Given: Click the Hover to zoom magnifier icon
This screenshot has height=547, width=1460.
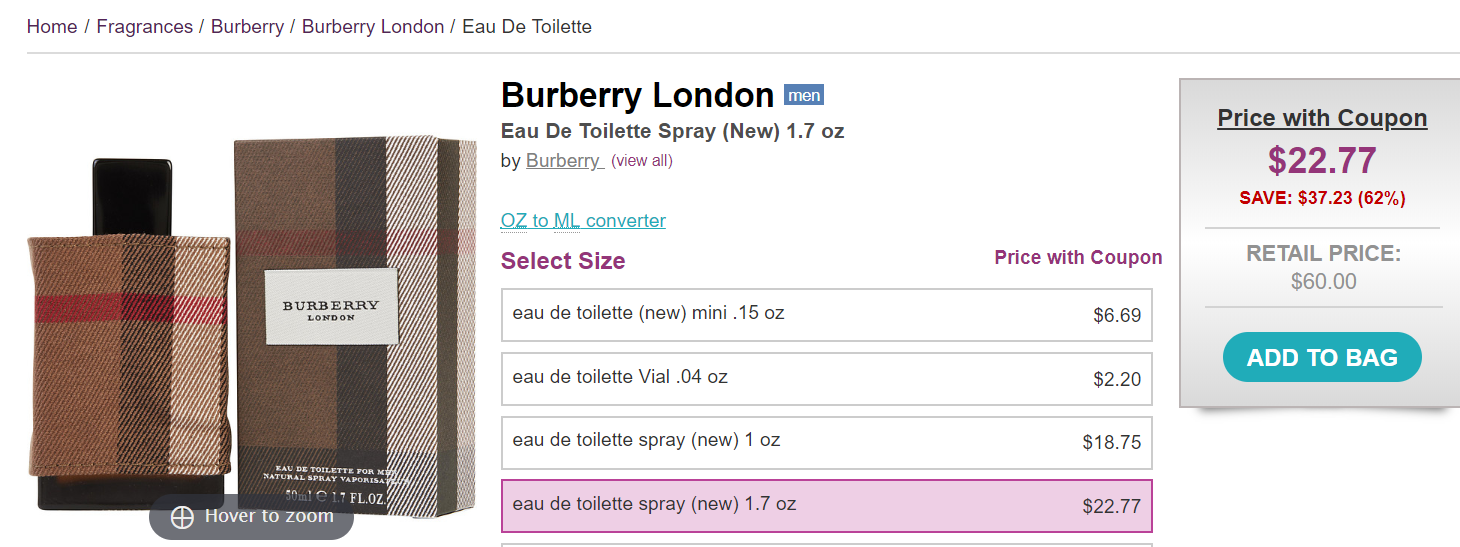Looking at the screenshot, I should pos(182,517).
